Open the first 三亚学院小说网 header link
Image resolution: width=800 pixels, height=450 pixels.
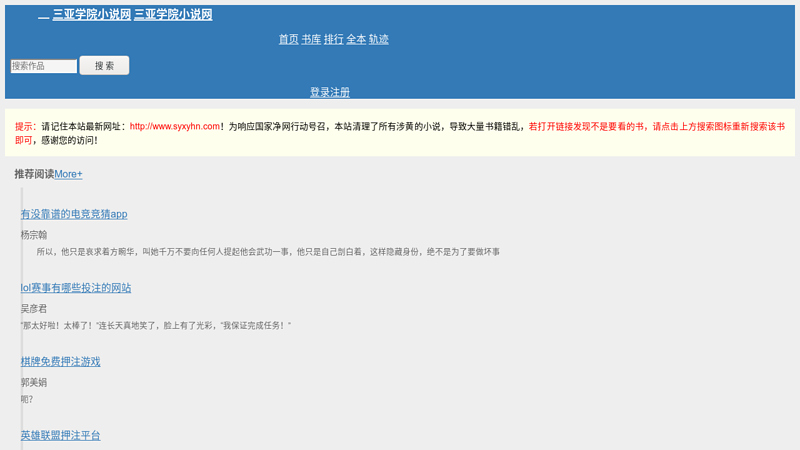tap(92, 14)
